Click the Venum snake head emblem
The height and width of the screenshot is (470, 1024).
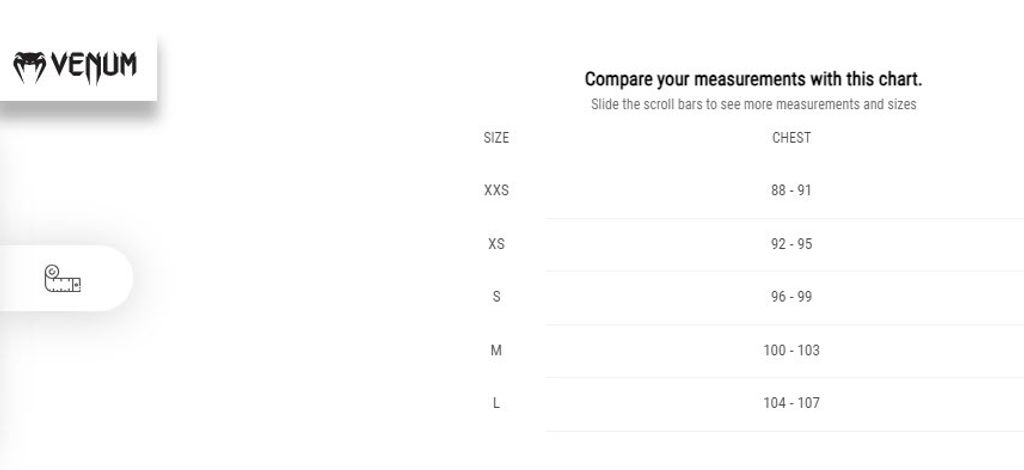pos(29,66)
